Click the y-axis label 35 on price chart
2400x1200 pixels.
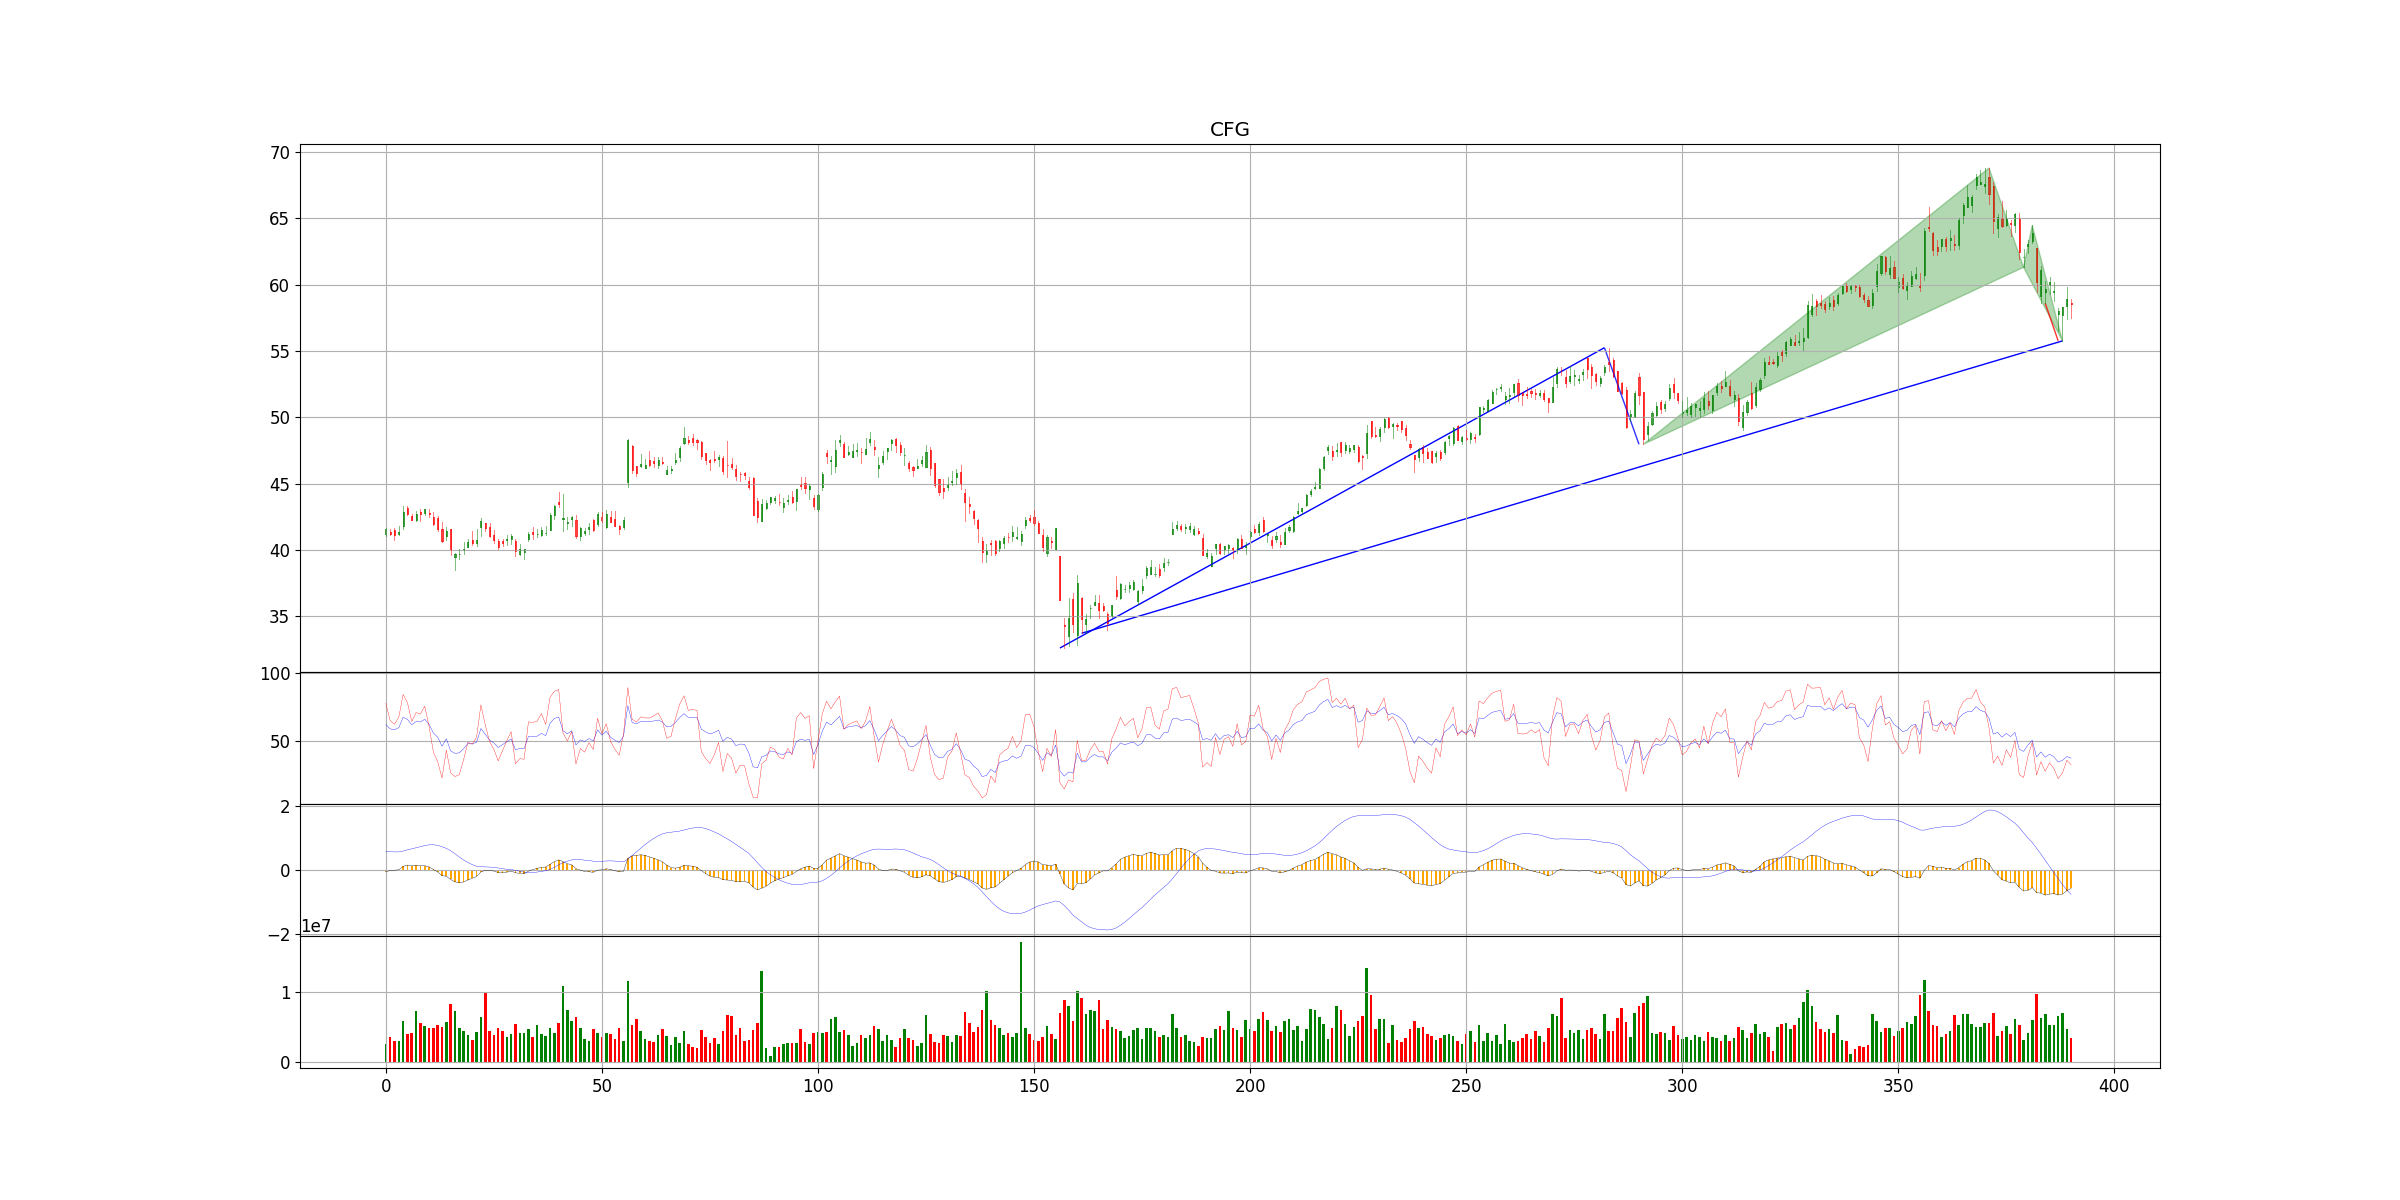(x=279, y=617)
